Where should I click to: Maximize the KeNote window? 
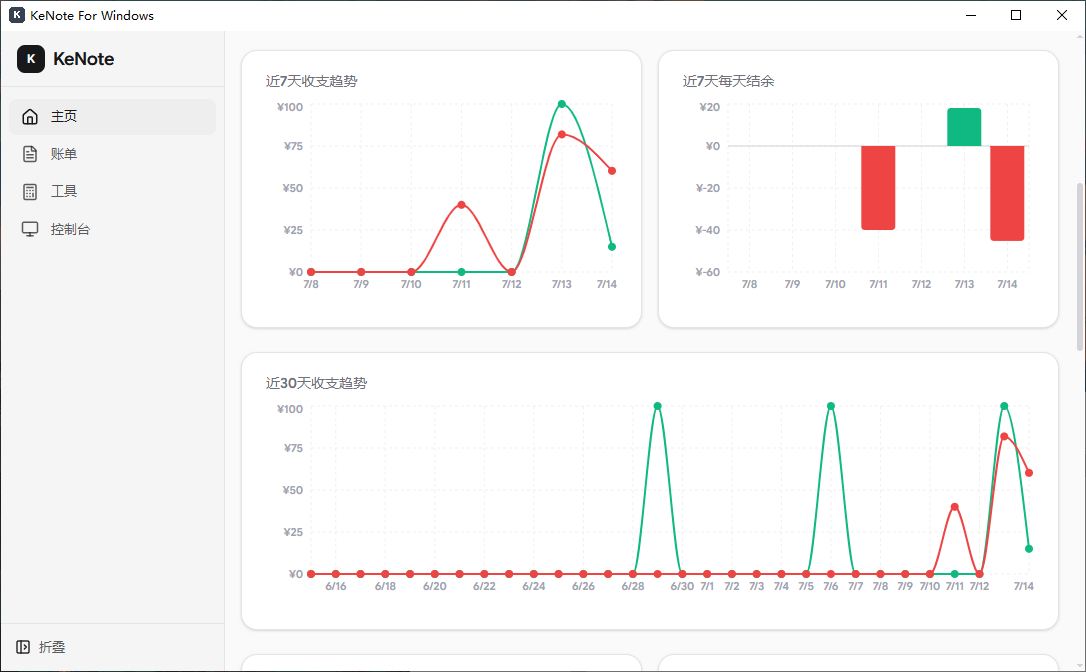(1016, 15)
